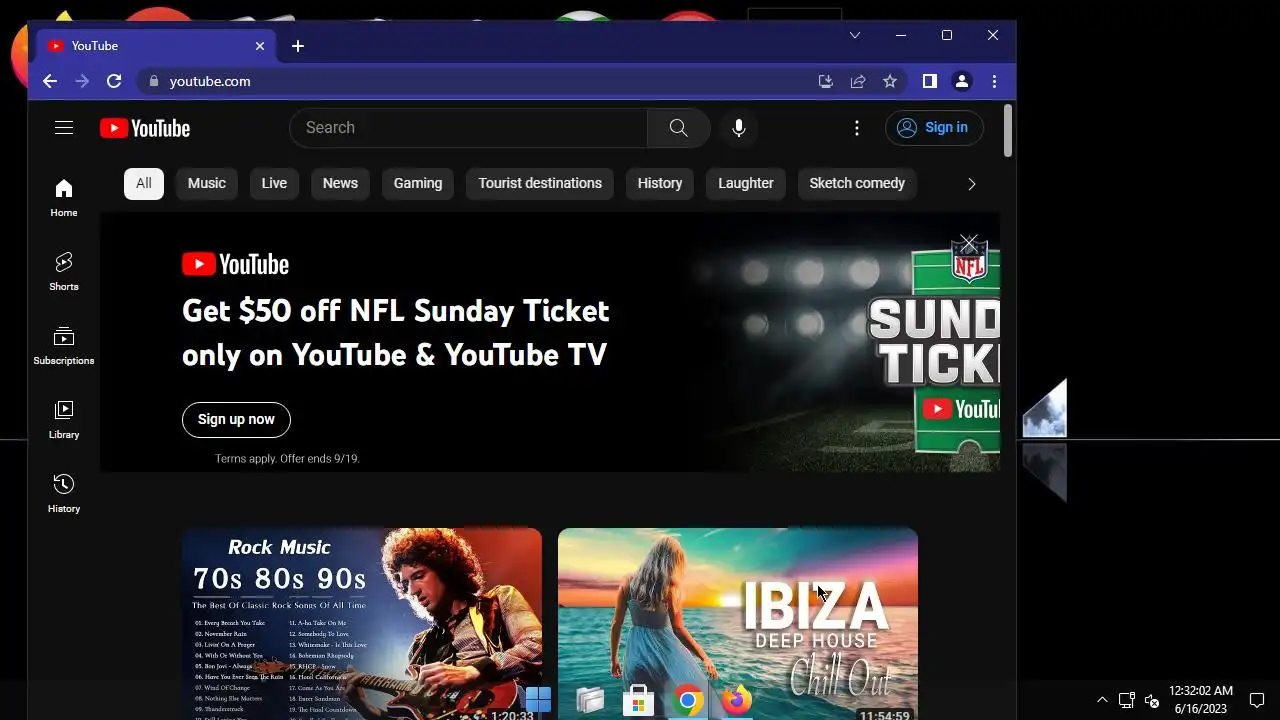Click the Sign up now button

236,420
